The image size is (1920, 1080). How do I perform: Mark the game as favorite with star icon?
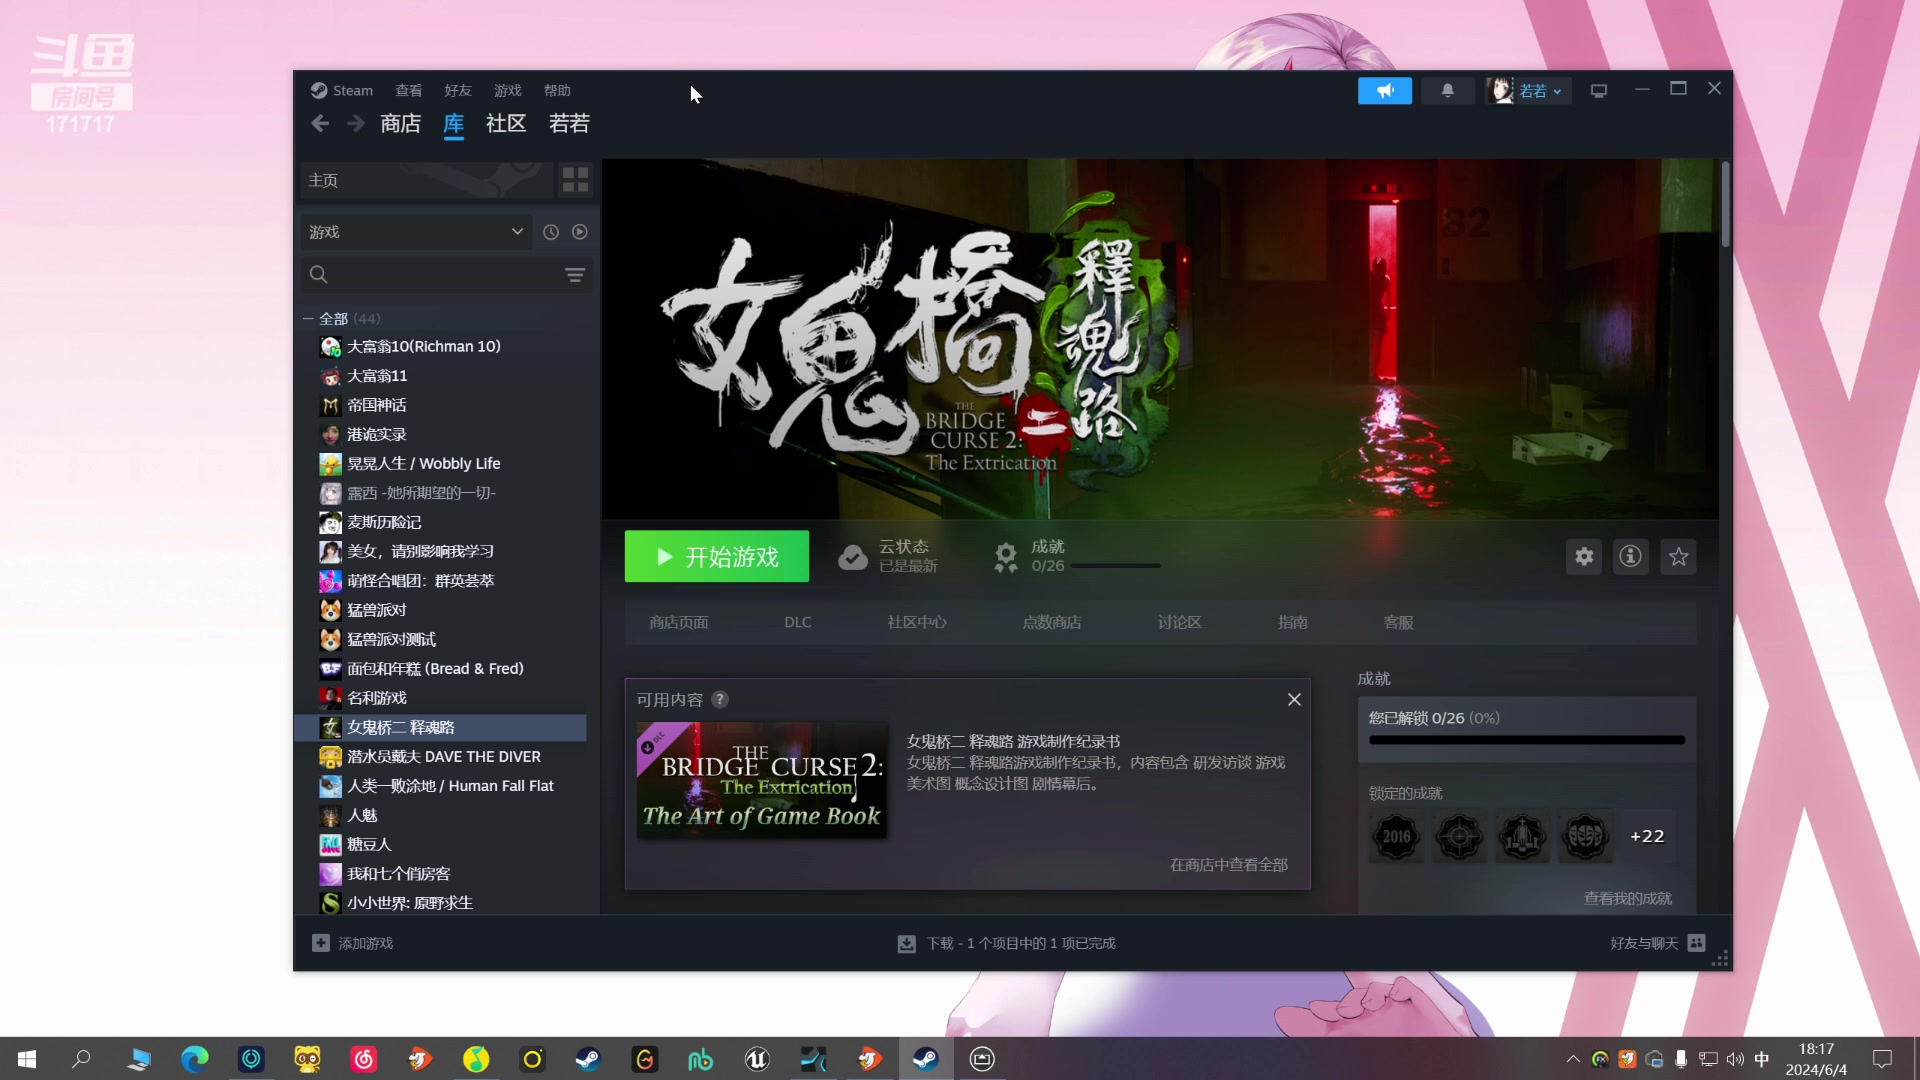coord(1679,557)
